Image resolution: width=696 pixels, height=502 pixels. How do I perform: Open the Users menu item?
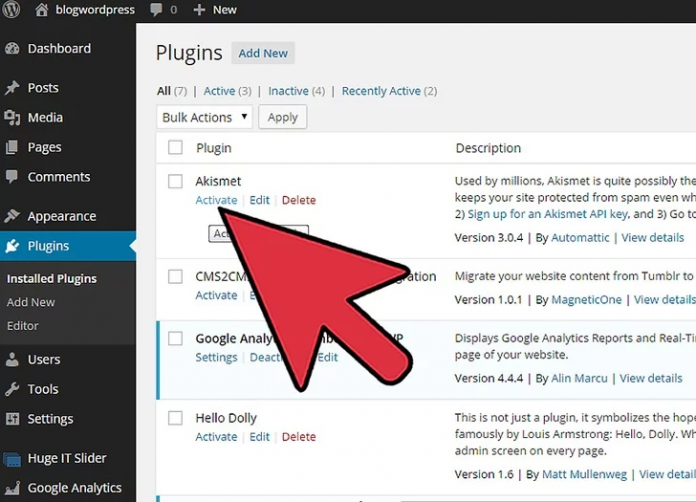click(44, 359)
